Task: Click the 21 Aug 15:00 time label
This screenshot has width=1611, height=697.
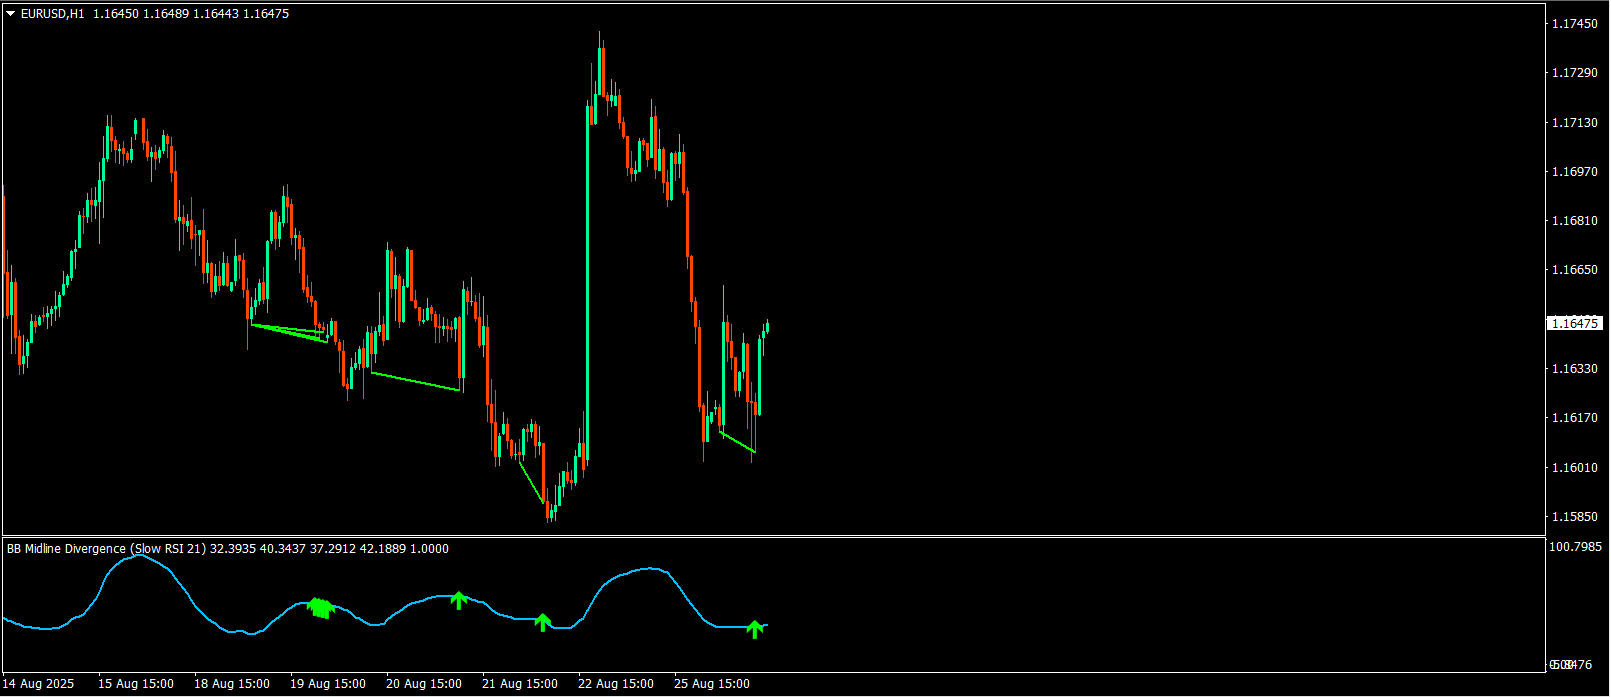Action: pos(520,684)
